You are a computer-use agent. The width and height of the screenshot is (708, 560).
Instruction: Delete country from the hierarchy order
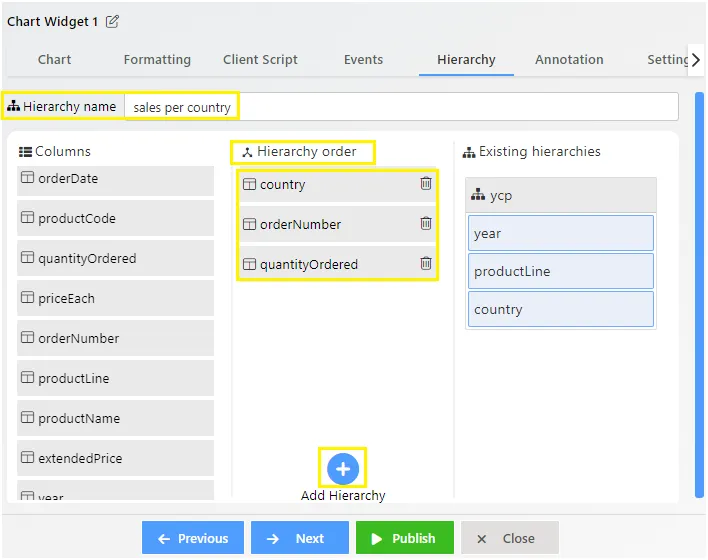point(426,183)
